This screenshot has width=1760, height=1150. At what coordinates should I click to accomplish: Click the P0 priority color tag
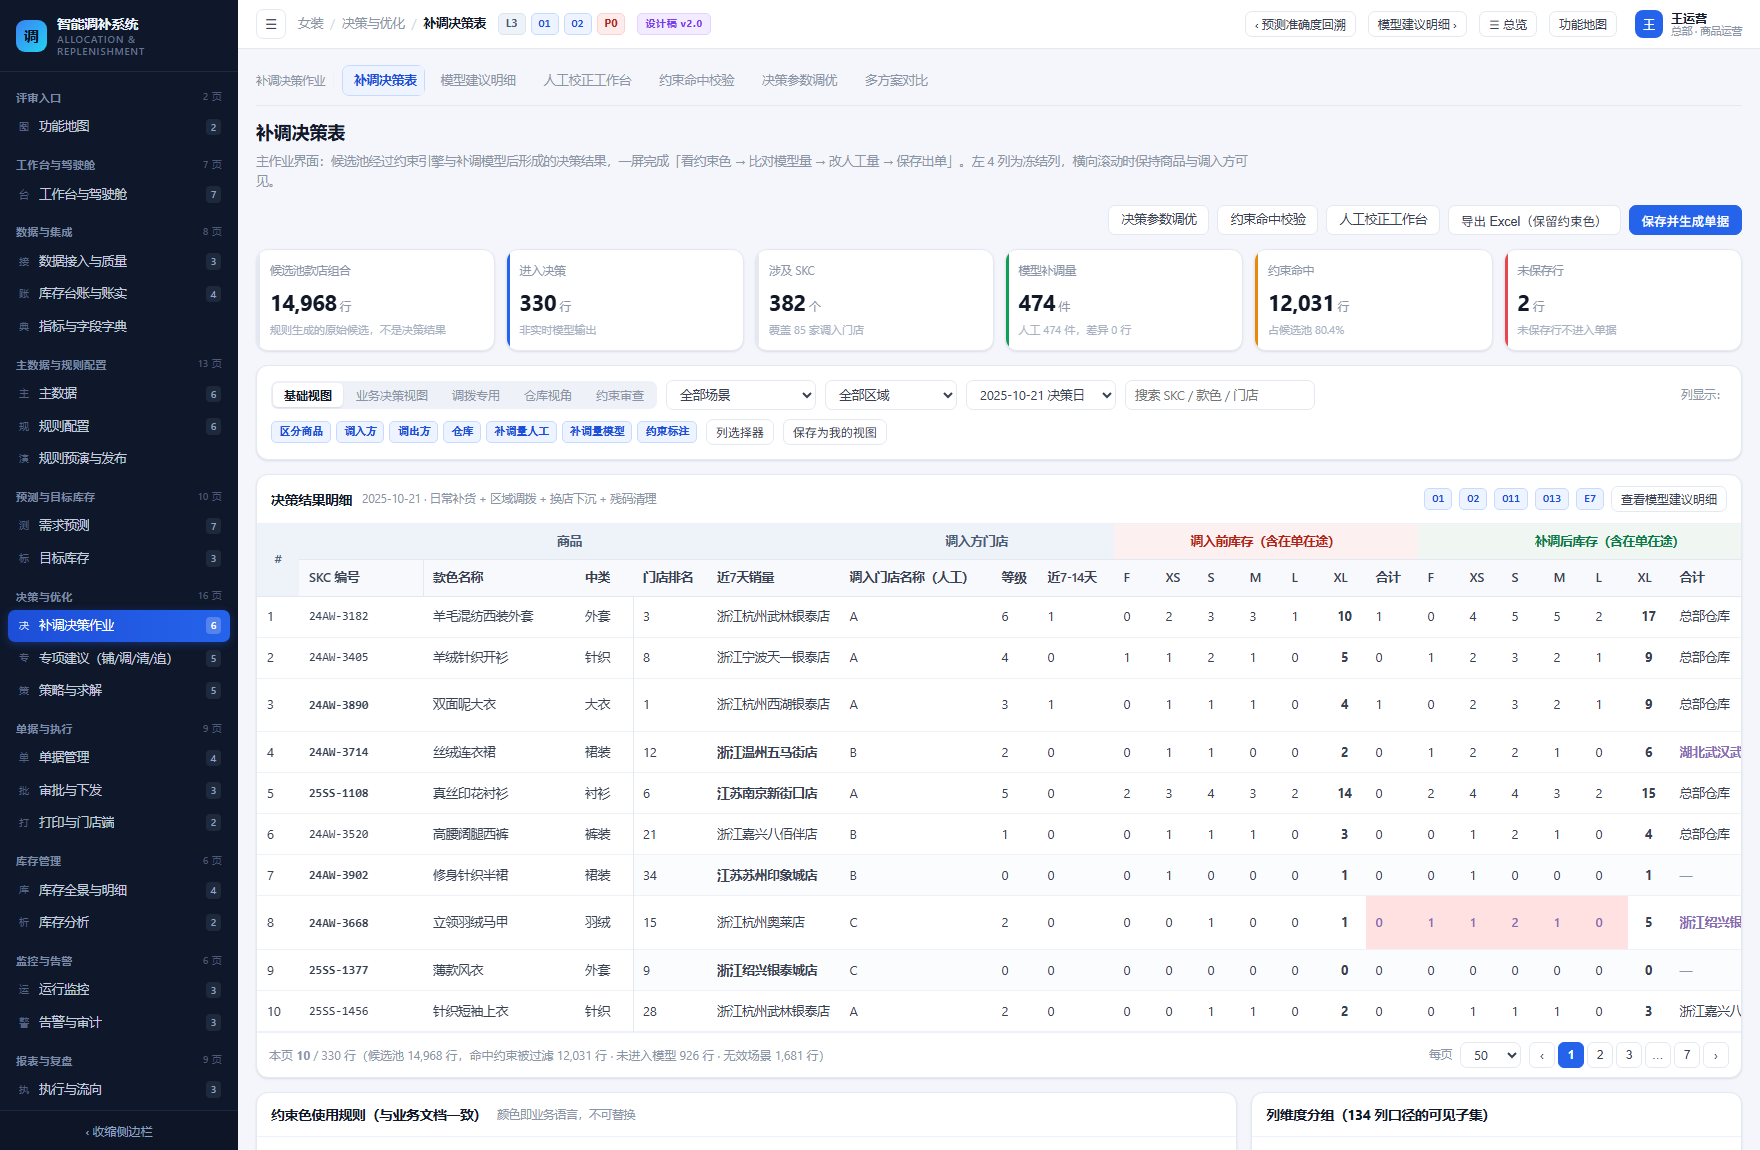click(x=611, y=23)
